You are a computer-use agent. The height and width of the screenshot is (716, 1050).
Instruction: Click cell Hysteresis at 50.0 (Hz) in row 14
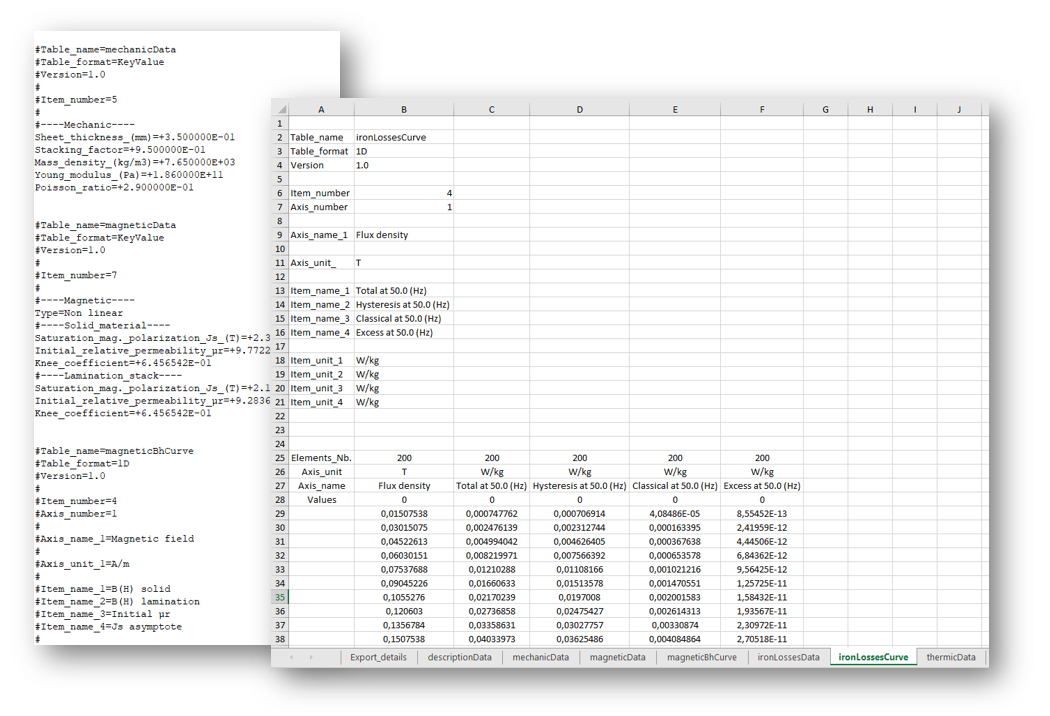point(404,305)
